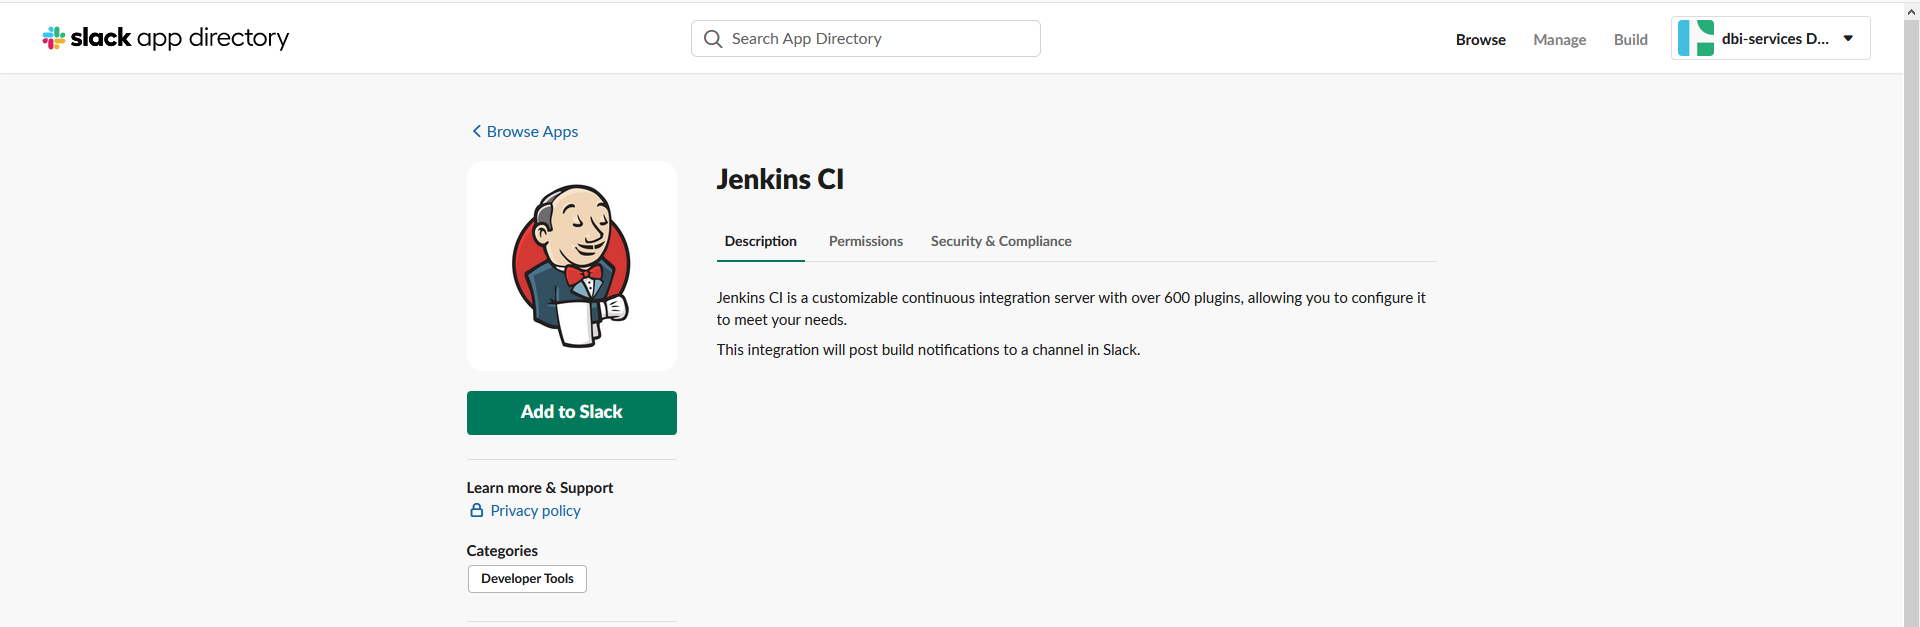The height and width of the screenshot is (627, 1920).
Task: Open the Privacy policy link
Action: [536, 511]
